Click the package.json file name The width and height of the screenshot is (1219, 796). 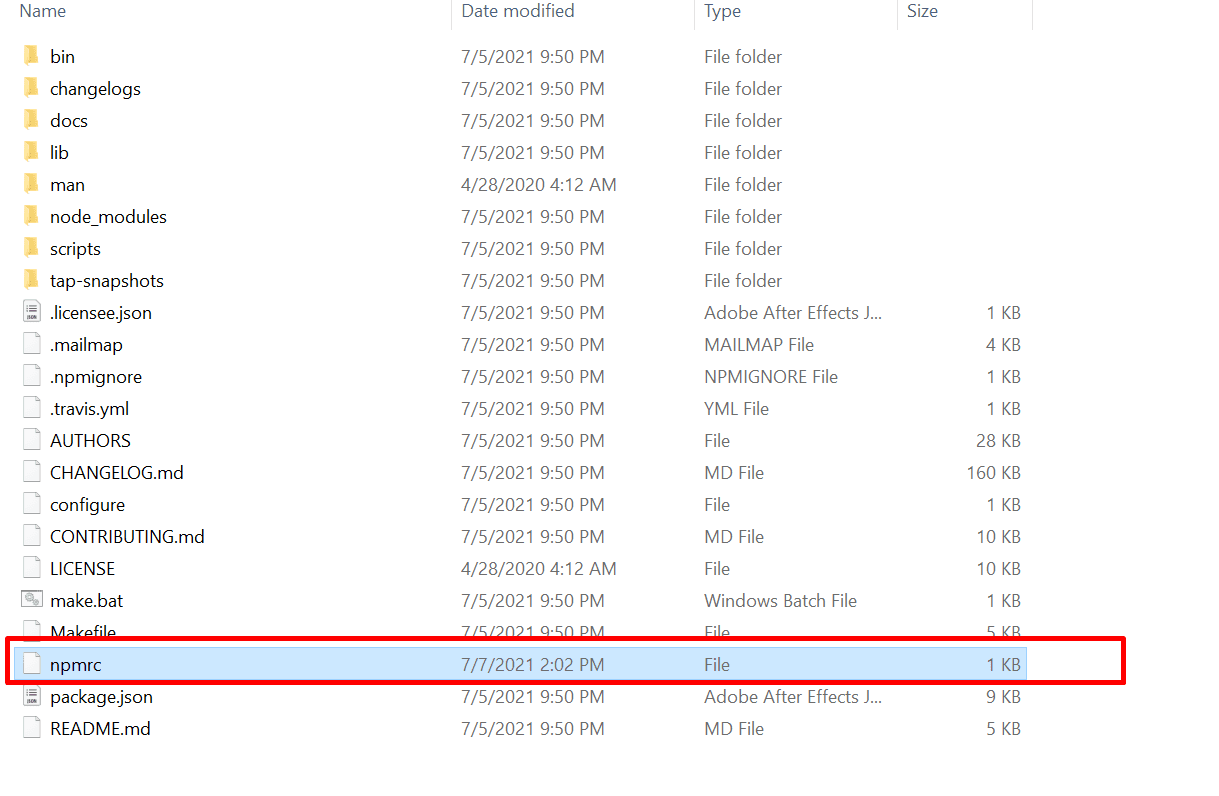101,697
